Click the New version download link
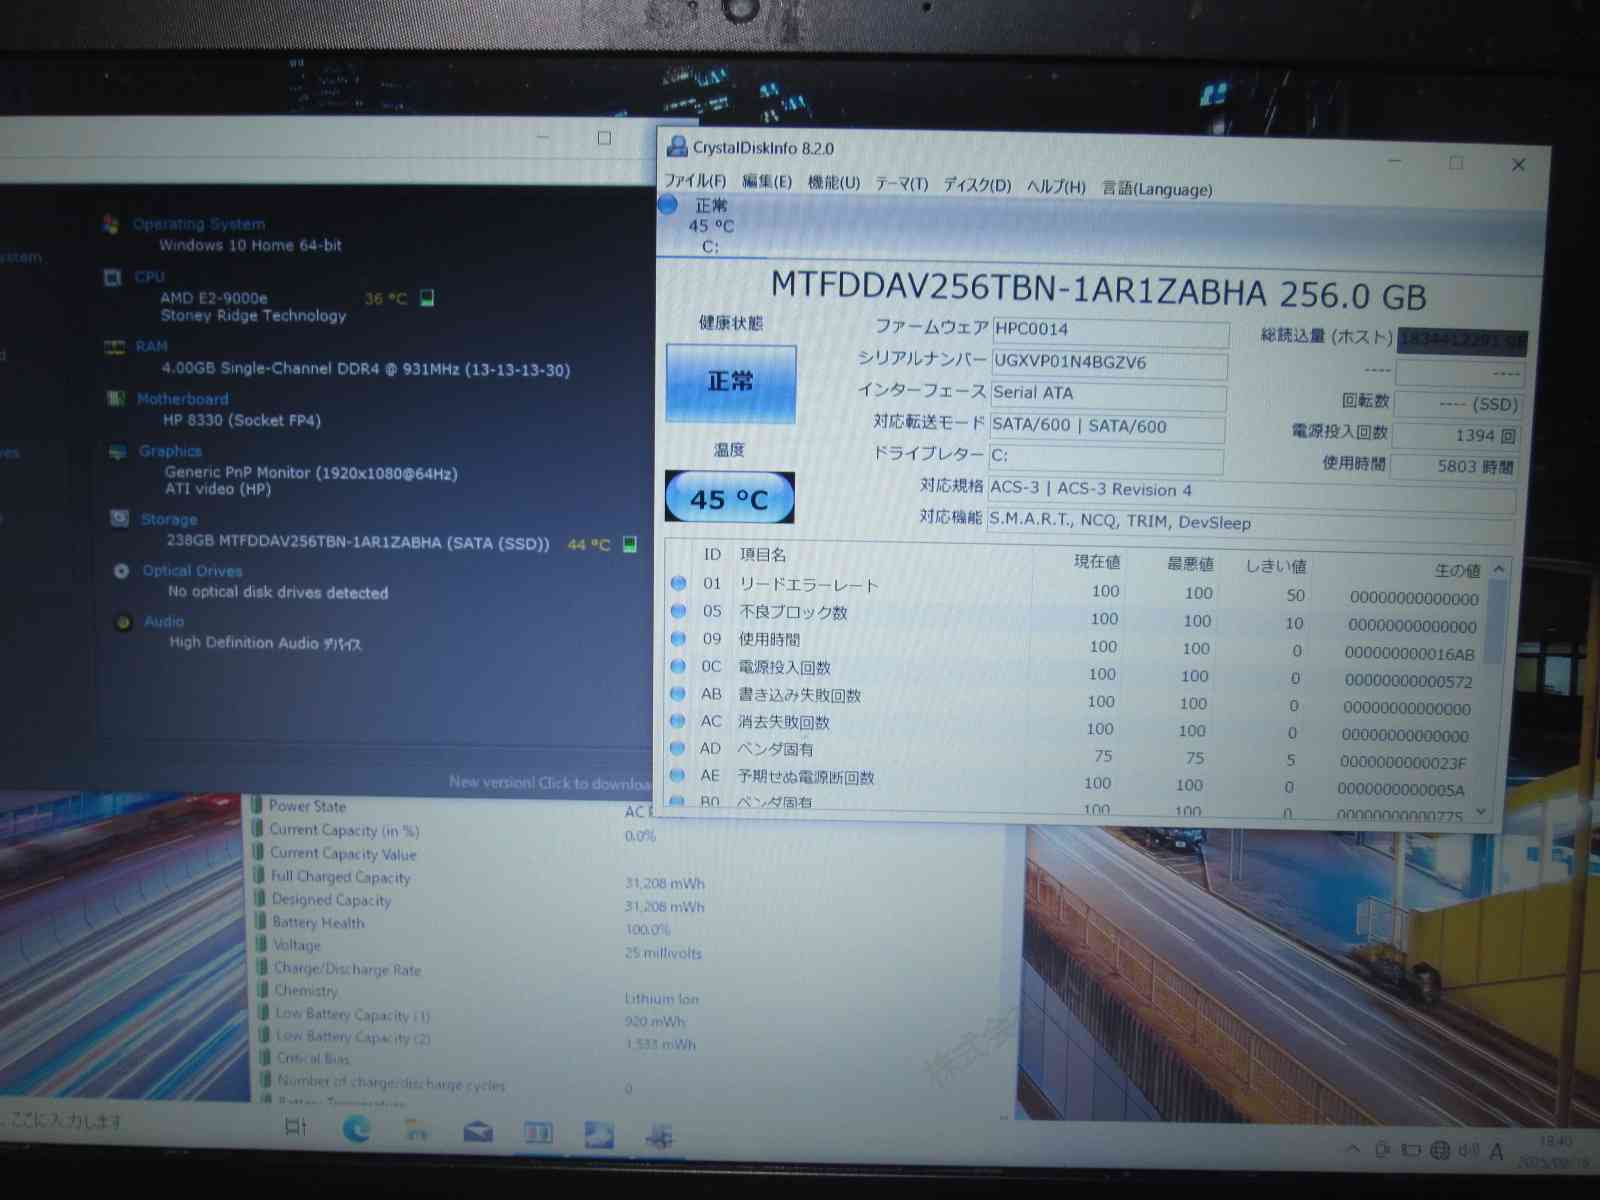 [549, 782]
